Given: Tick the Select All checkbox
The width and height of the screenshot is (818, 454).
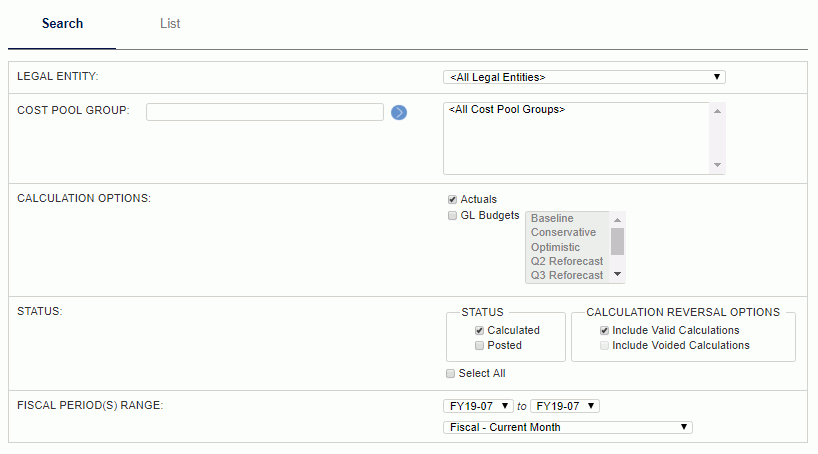Looking at the screenshot, I should pos(450,374).
